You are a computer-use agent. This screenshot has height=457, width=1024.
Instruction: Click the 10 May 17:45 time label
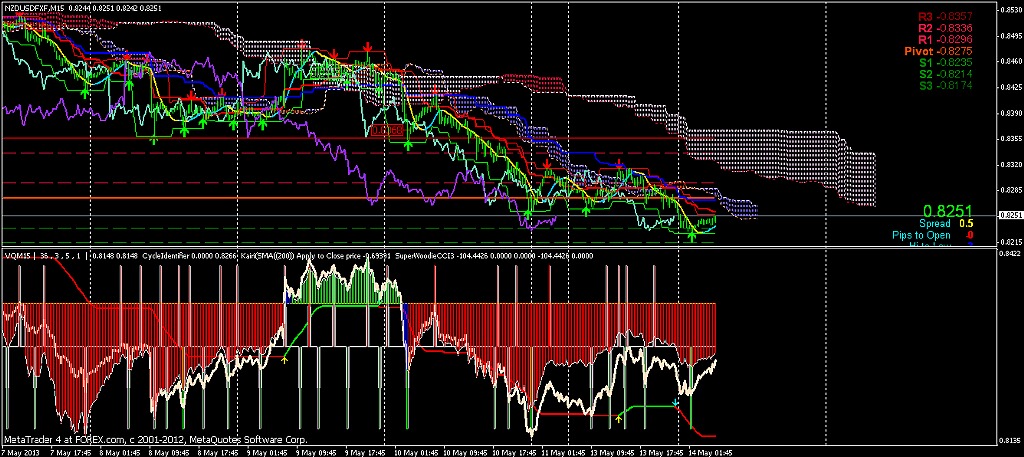[515, 452]
